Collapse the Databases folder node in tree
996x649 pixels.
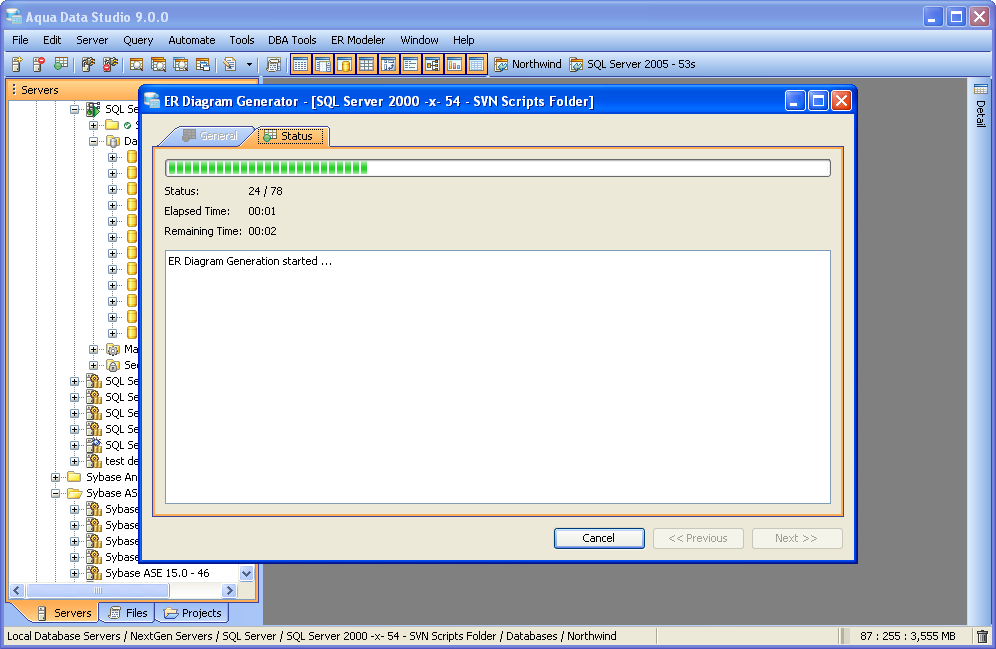[93, 141]
